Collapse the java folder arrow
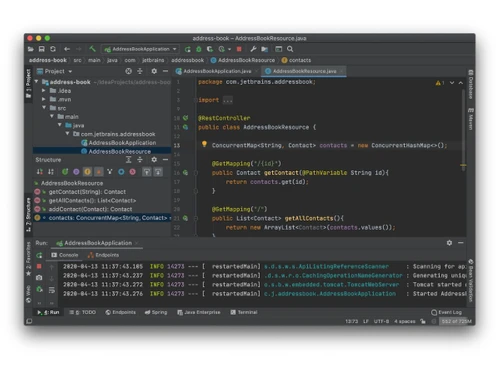 (60, 125)
